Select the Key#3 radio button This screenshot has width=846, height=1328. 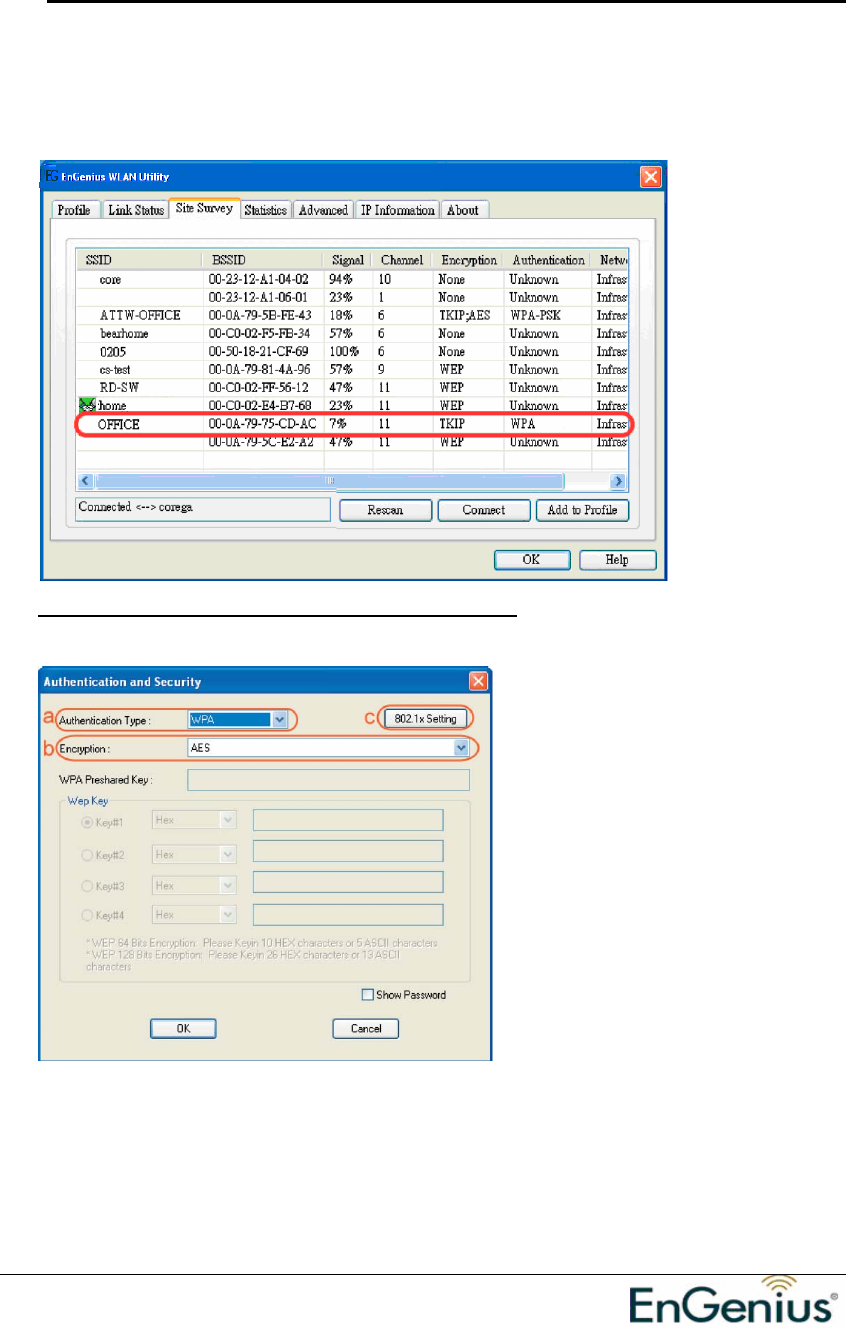click(89, 885)
